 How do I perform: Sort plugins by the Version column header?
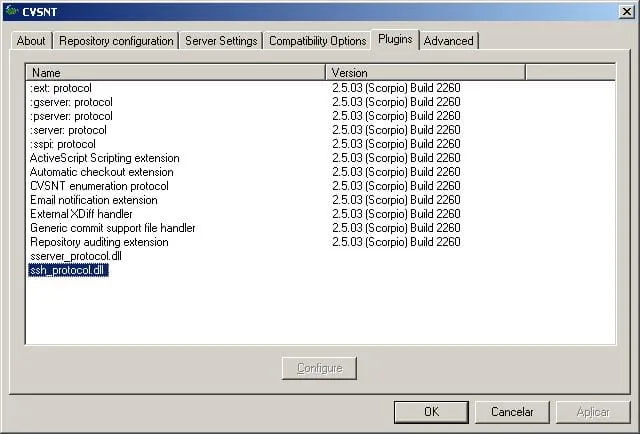click(x=425, y=72)
